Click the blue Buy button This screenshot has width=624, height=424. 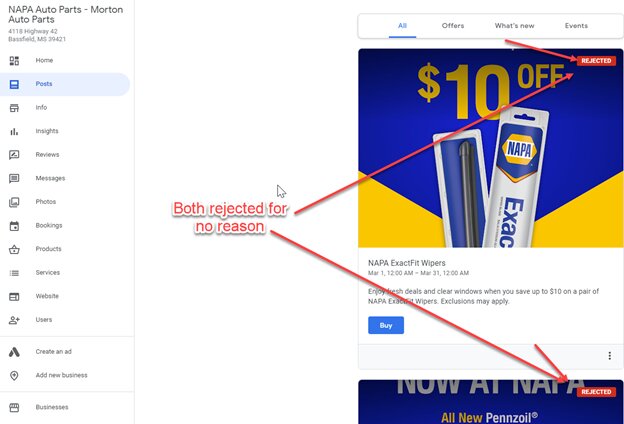click(386, 325)
